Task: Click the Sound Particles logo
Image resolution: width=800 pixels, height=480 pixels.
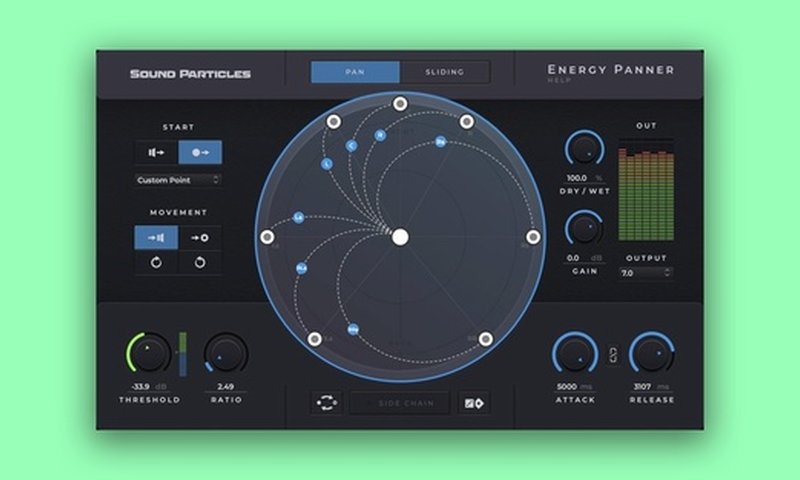Action: click(x=190, y=73)
